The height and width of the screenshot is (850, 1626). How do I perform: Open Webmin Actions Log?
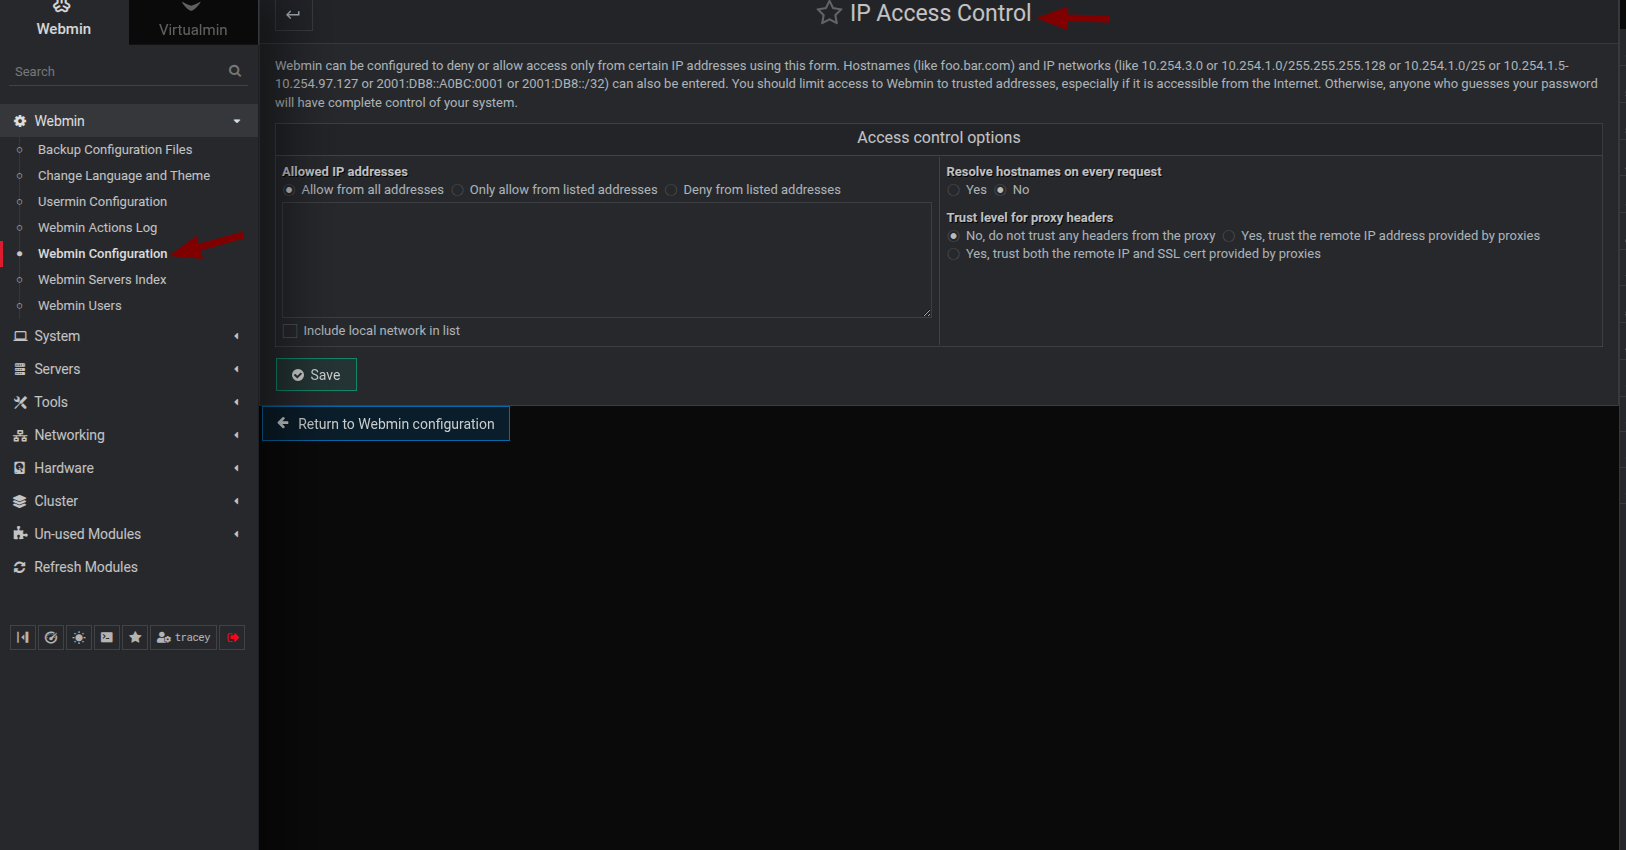pos(97,228)
